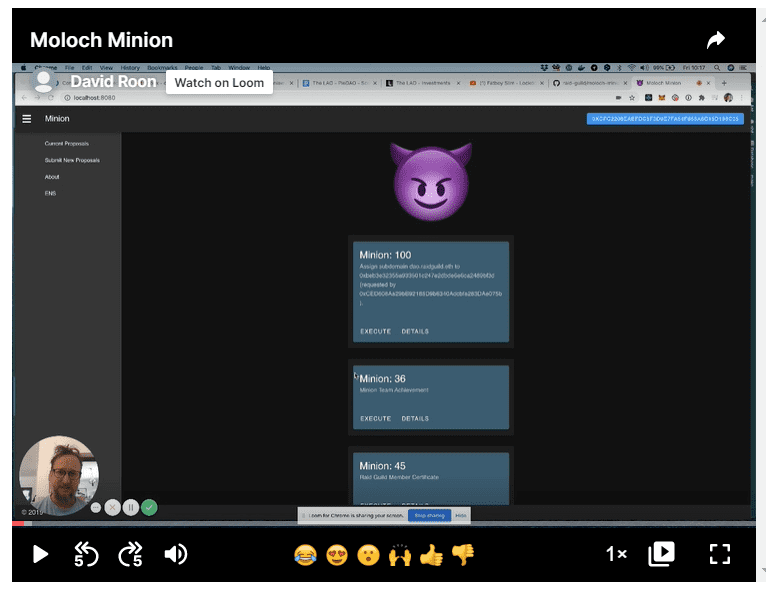Play the Moloch Minion video
The image size is (766, 590).
(x=40, y=554)
